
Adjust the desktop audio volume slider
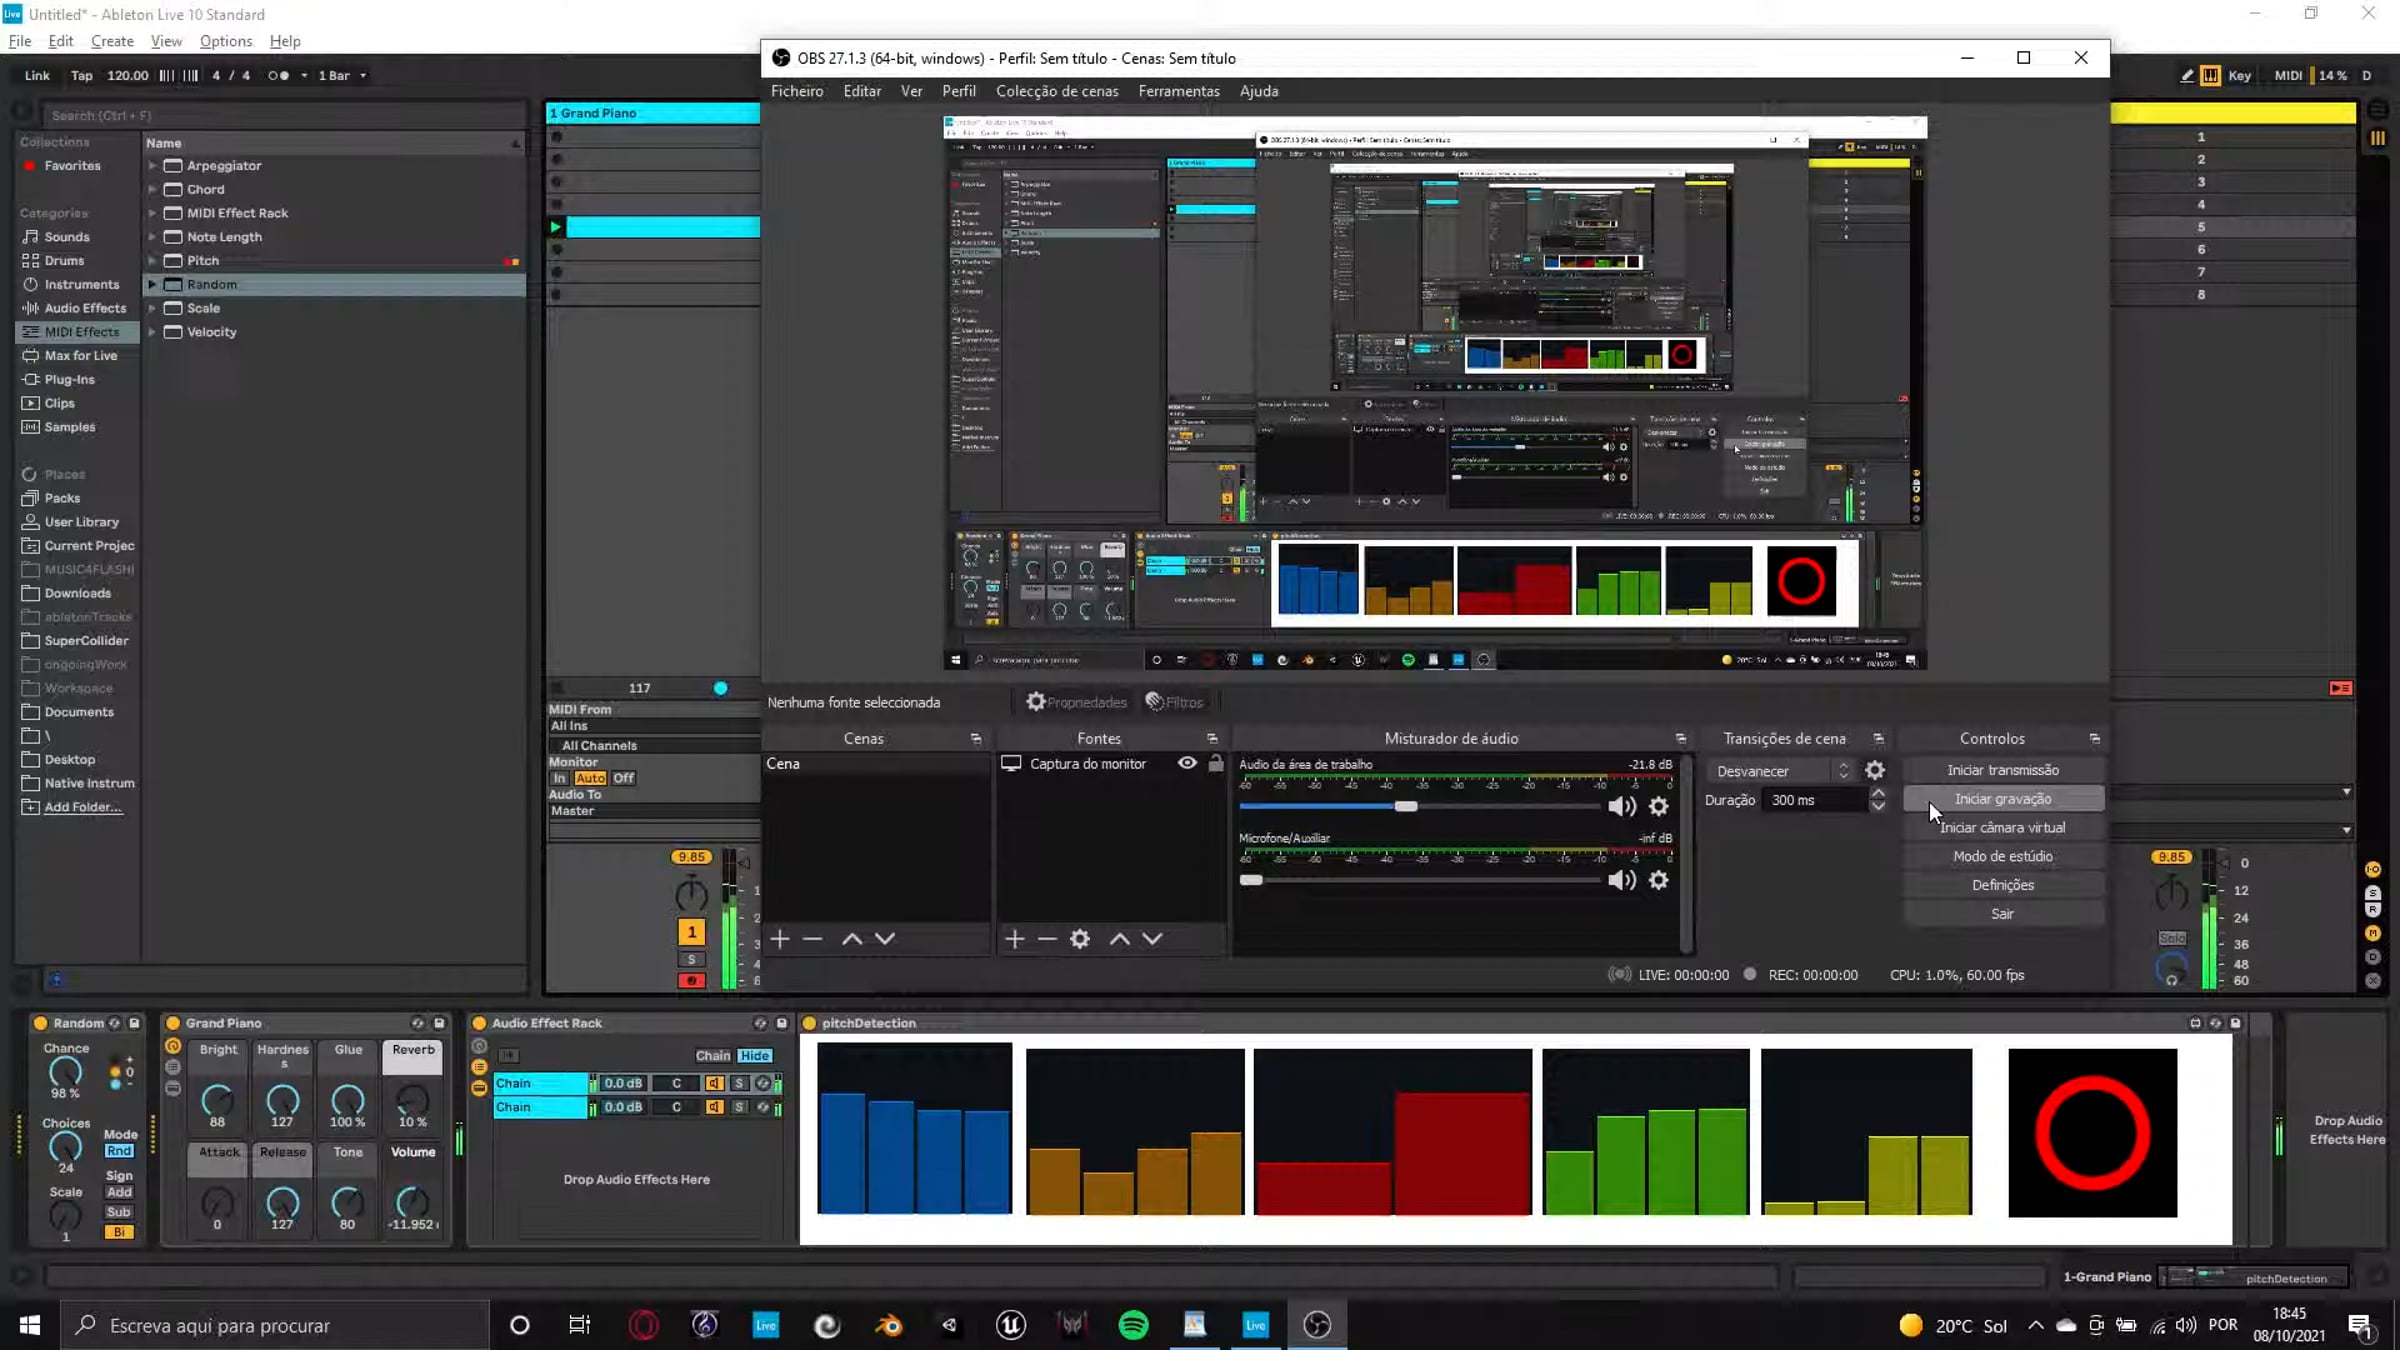coord(1405,806)
